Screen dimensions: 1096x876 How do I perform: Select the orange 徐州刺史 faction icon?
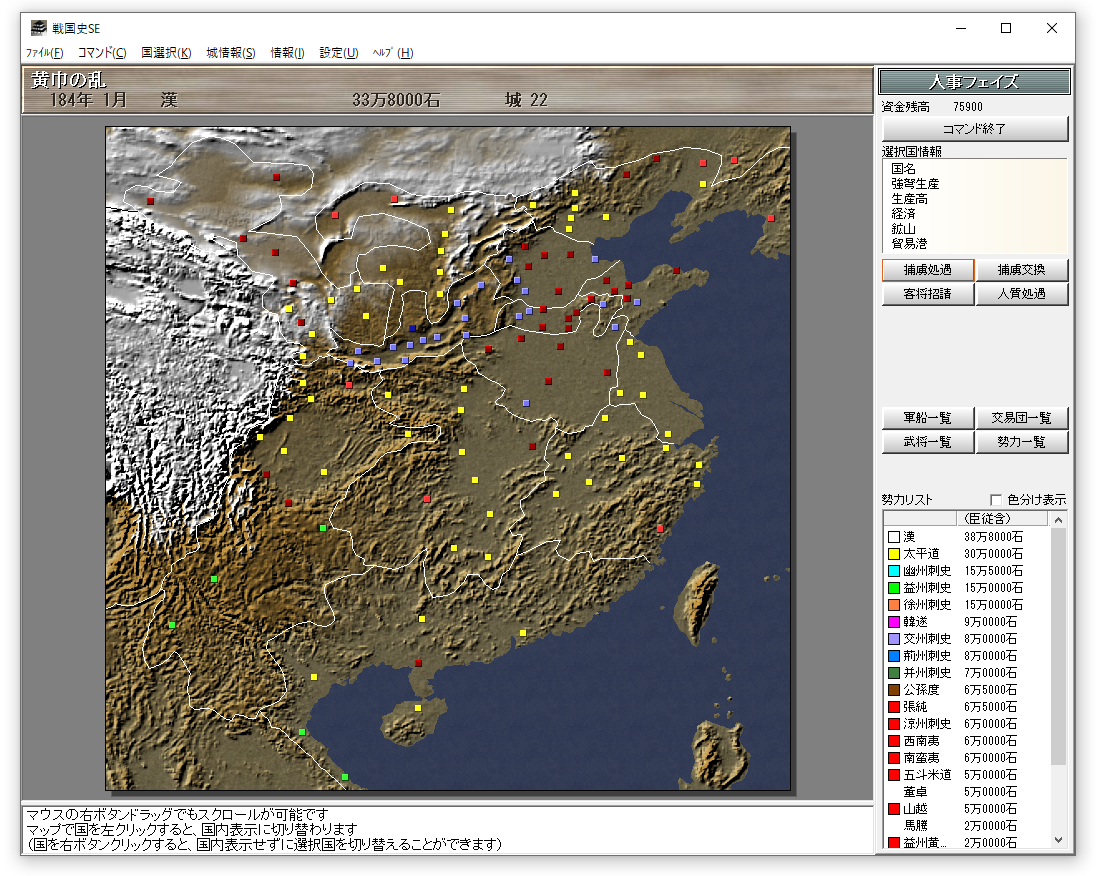coord(893,605)
